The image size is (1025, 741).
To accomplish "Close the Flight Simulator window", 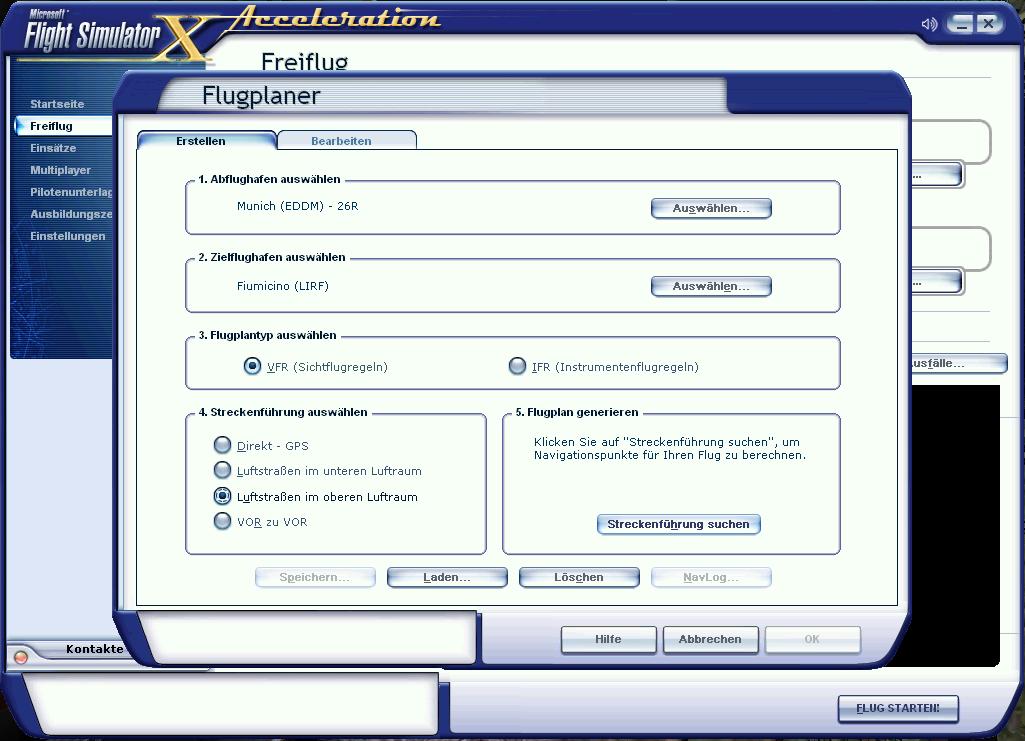I will click(x=988, y=24).
